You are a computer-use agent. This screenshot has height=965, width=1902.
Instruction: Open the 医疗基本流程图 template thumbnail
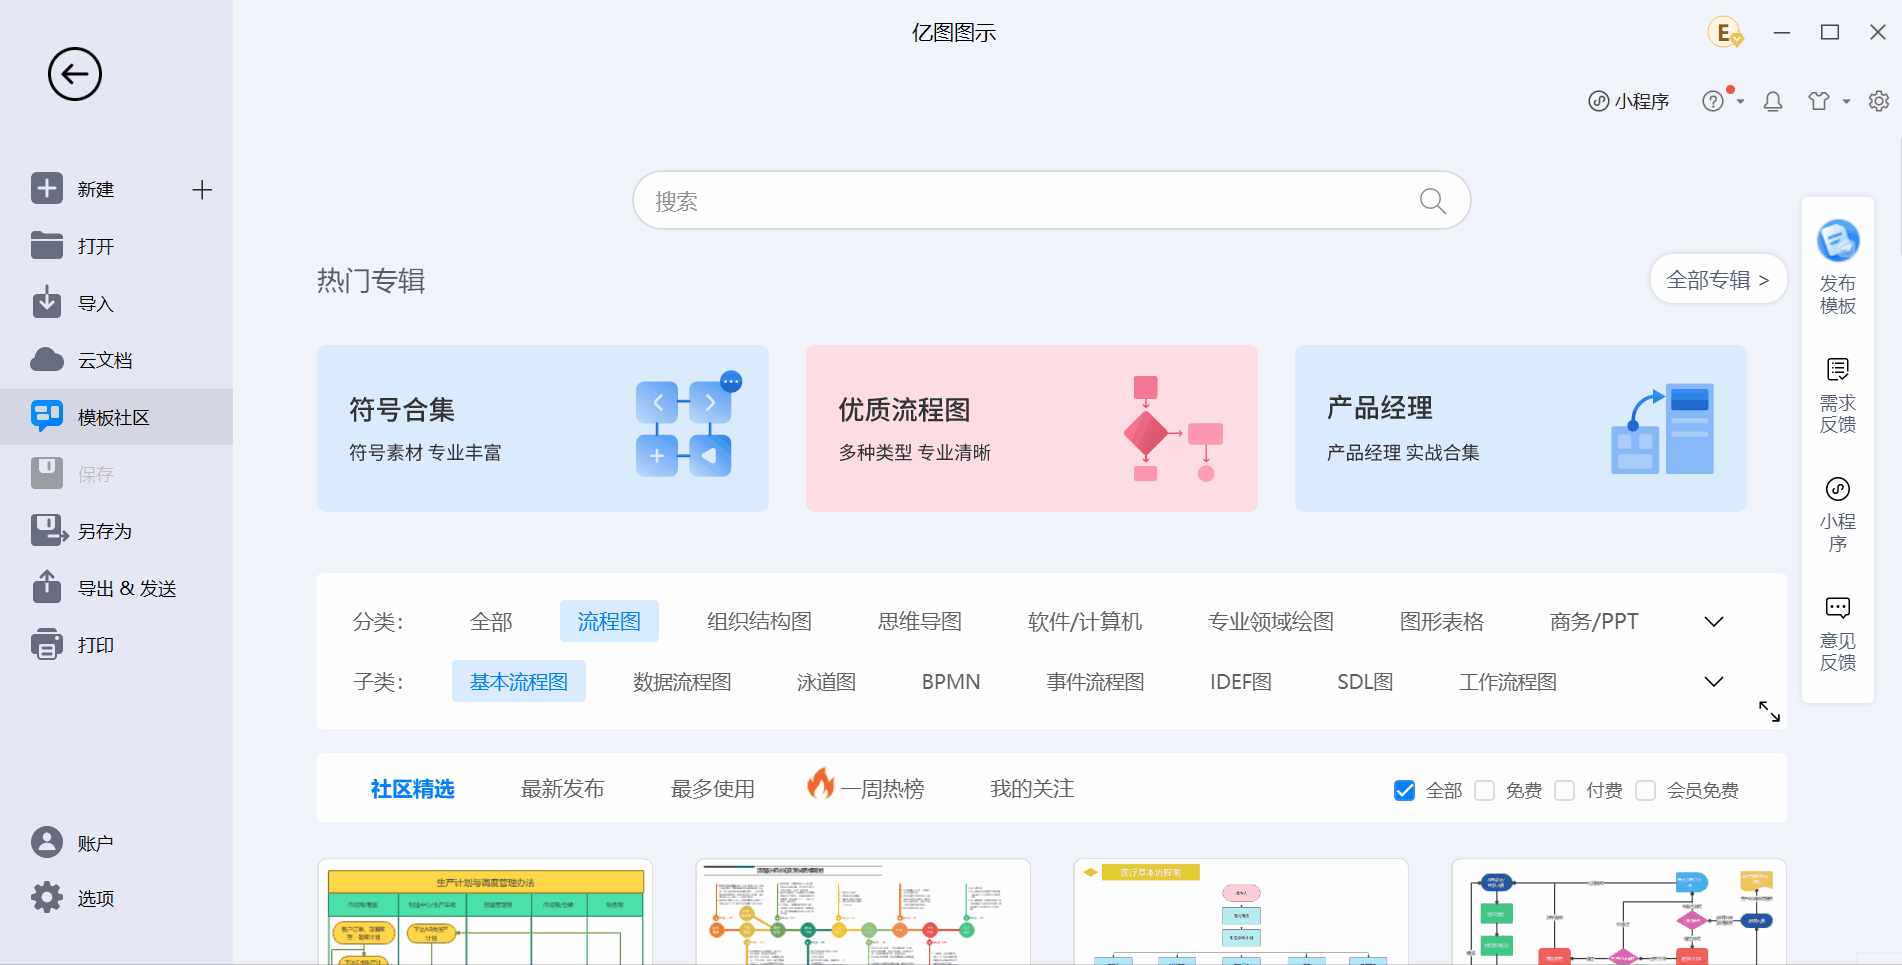click(x=1241, y=912)
